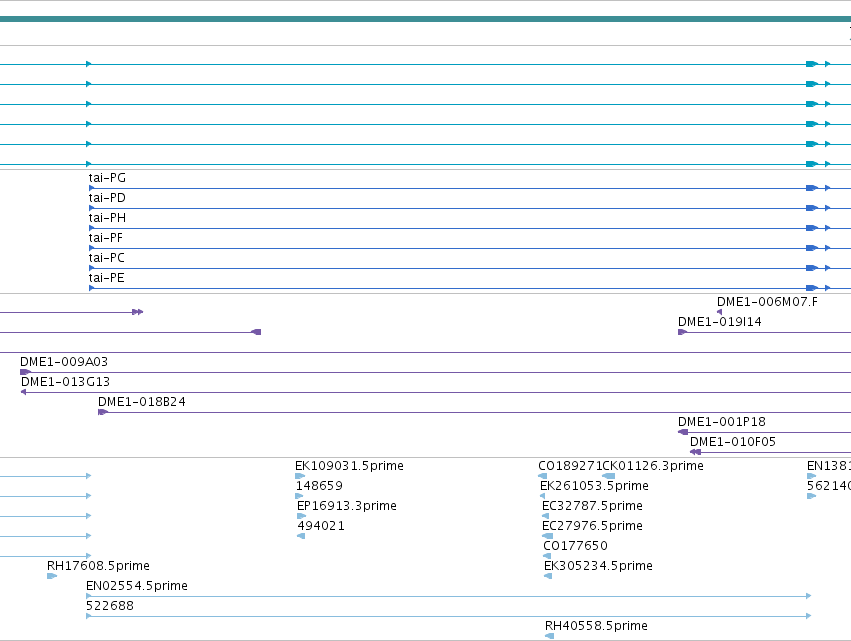851x641 pixels.
Task: Click the DME1-013G13 feature label
Action: pyautogui.click(x=65, y=382)
